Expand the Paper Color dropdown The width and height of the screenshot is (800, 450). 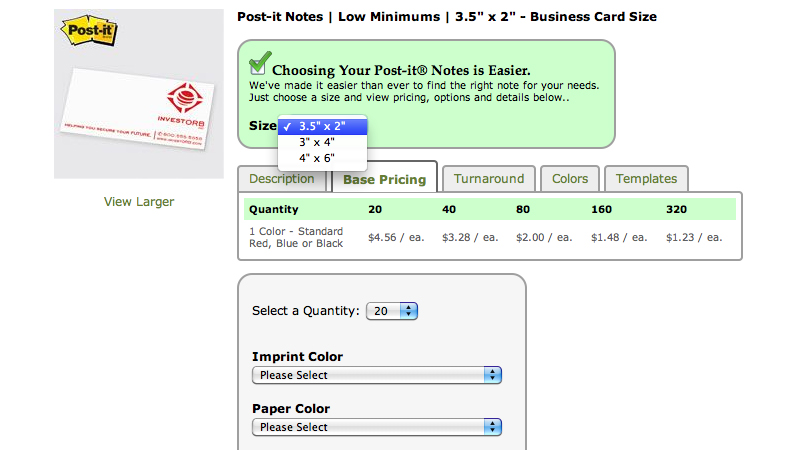tap(376, 427)
